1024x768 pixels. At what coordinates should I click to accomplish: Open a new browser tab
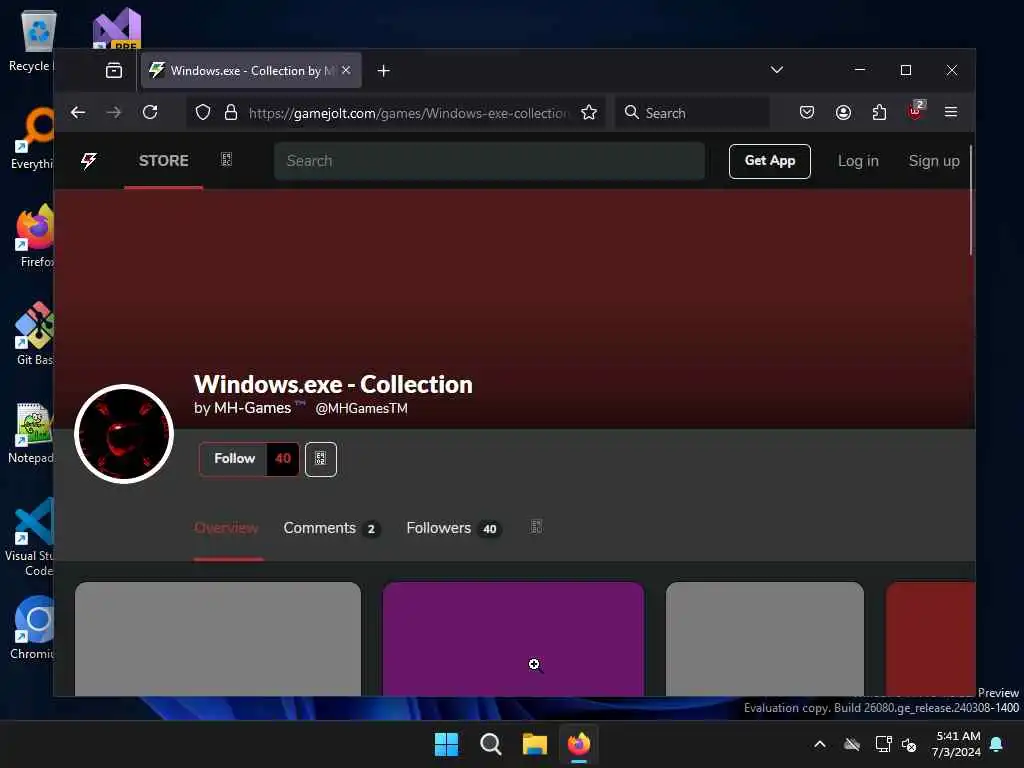click(383, 71)
